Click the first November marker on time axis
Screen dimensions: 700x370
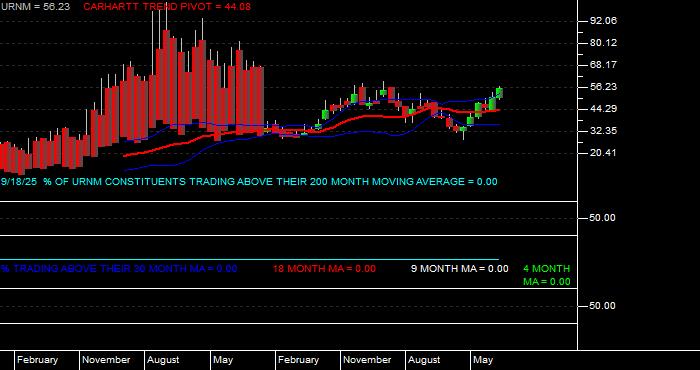coord(106,360)
